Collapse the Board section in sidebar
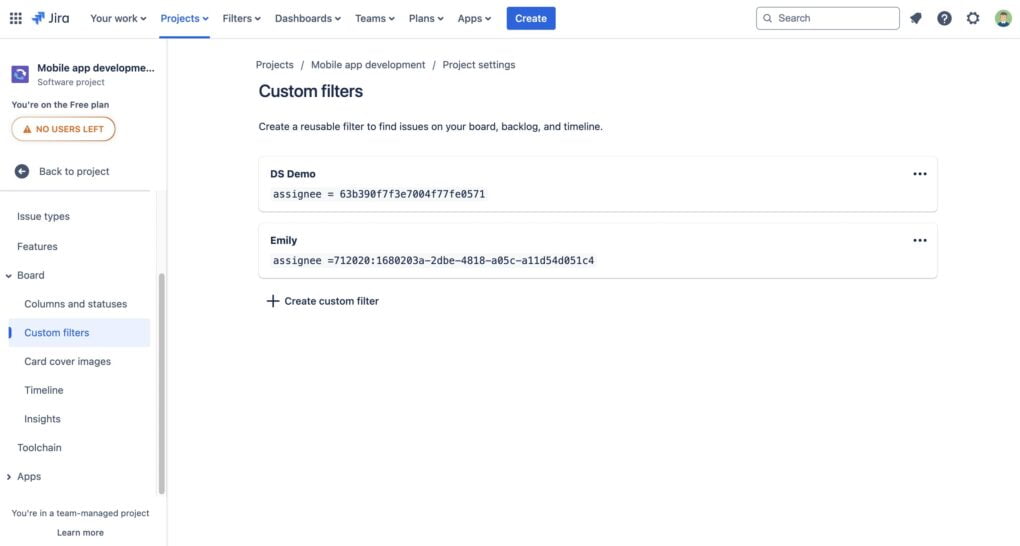1020x546 pixels. 8,276
